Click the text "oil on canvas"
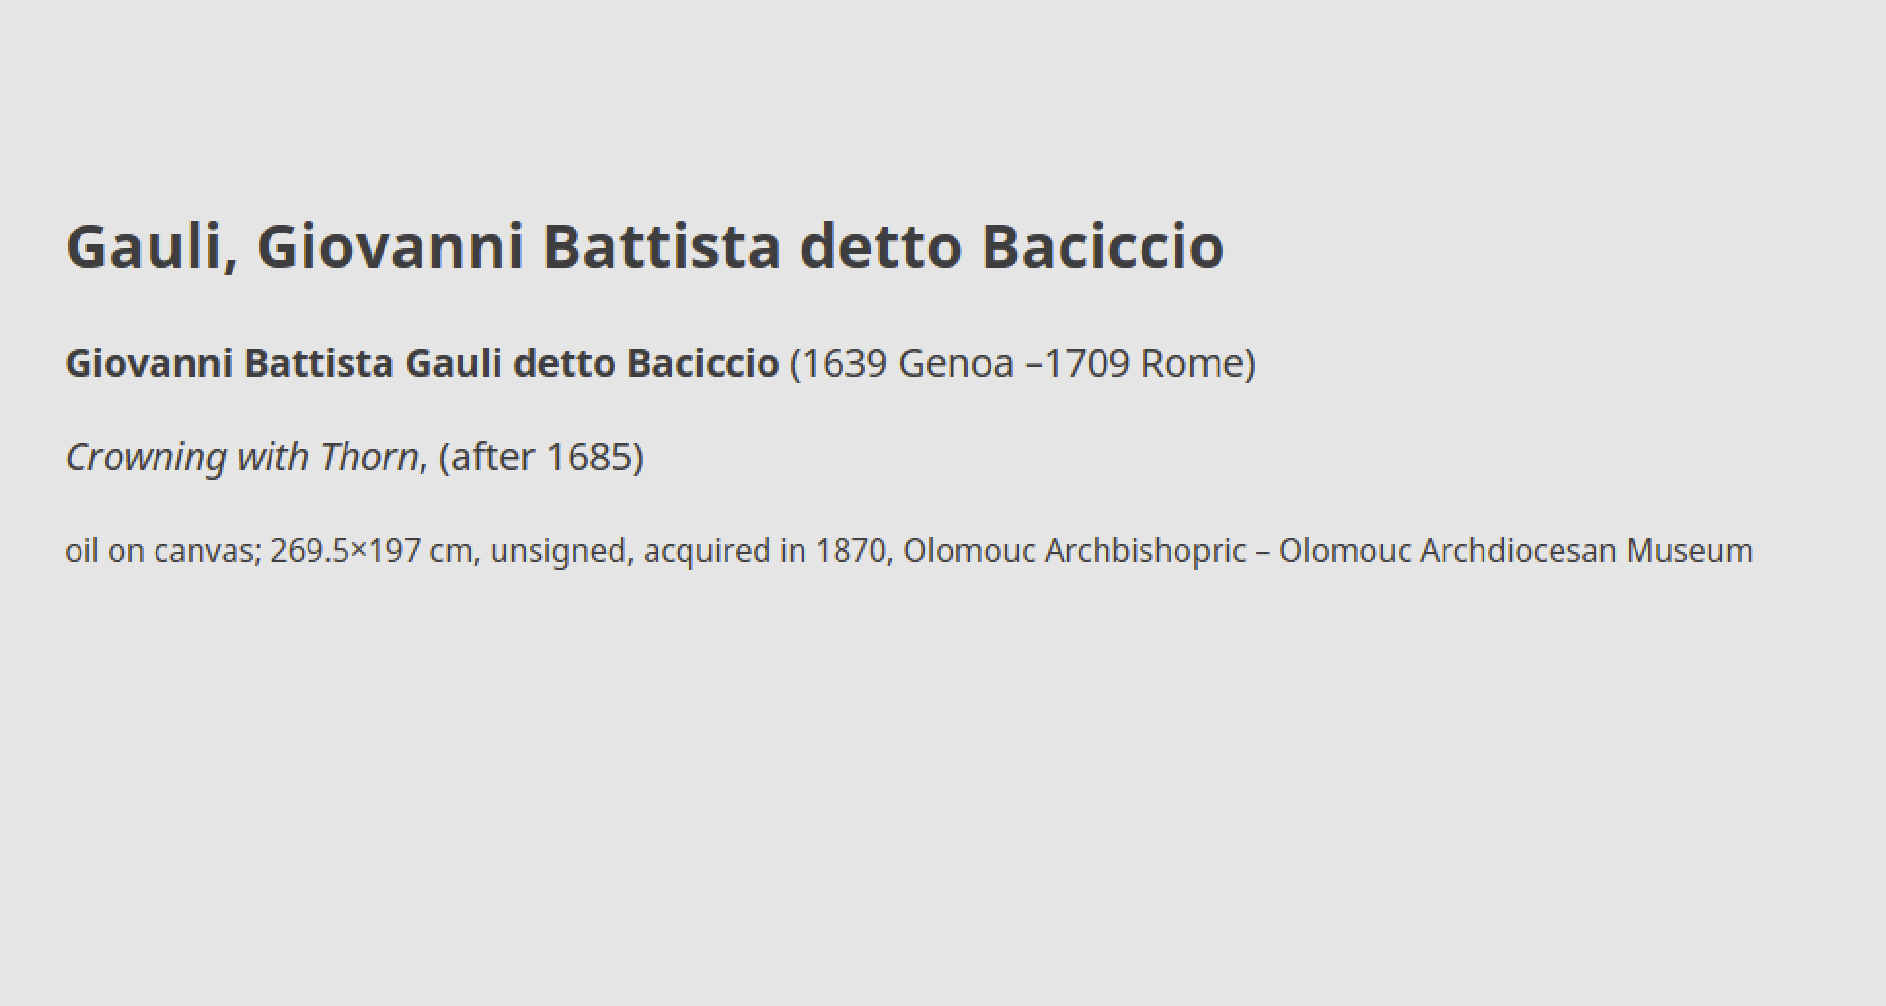Viewport: 1886px width, 1006px height. coord(159,551)
